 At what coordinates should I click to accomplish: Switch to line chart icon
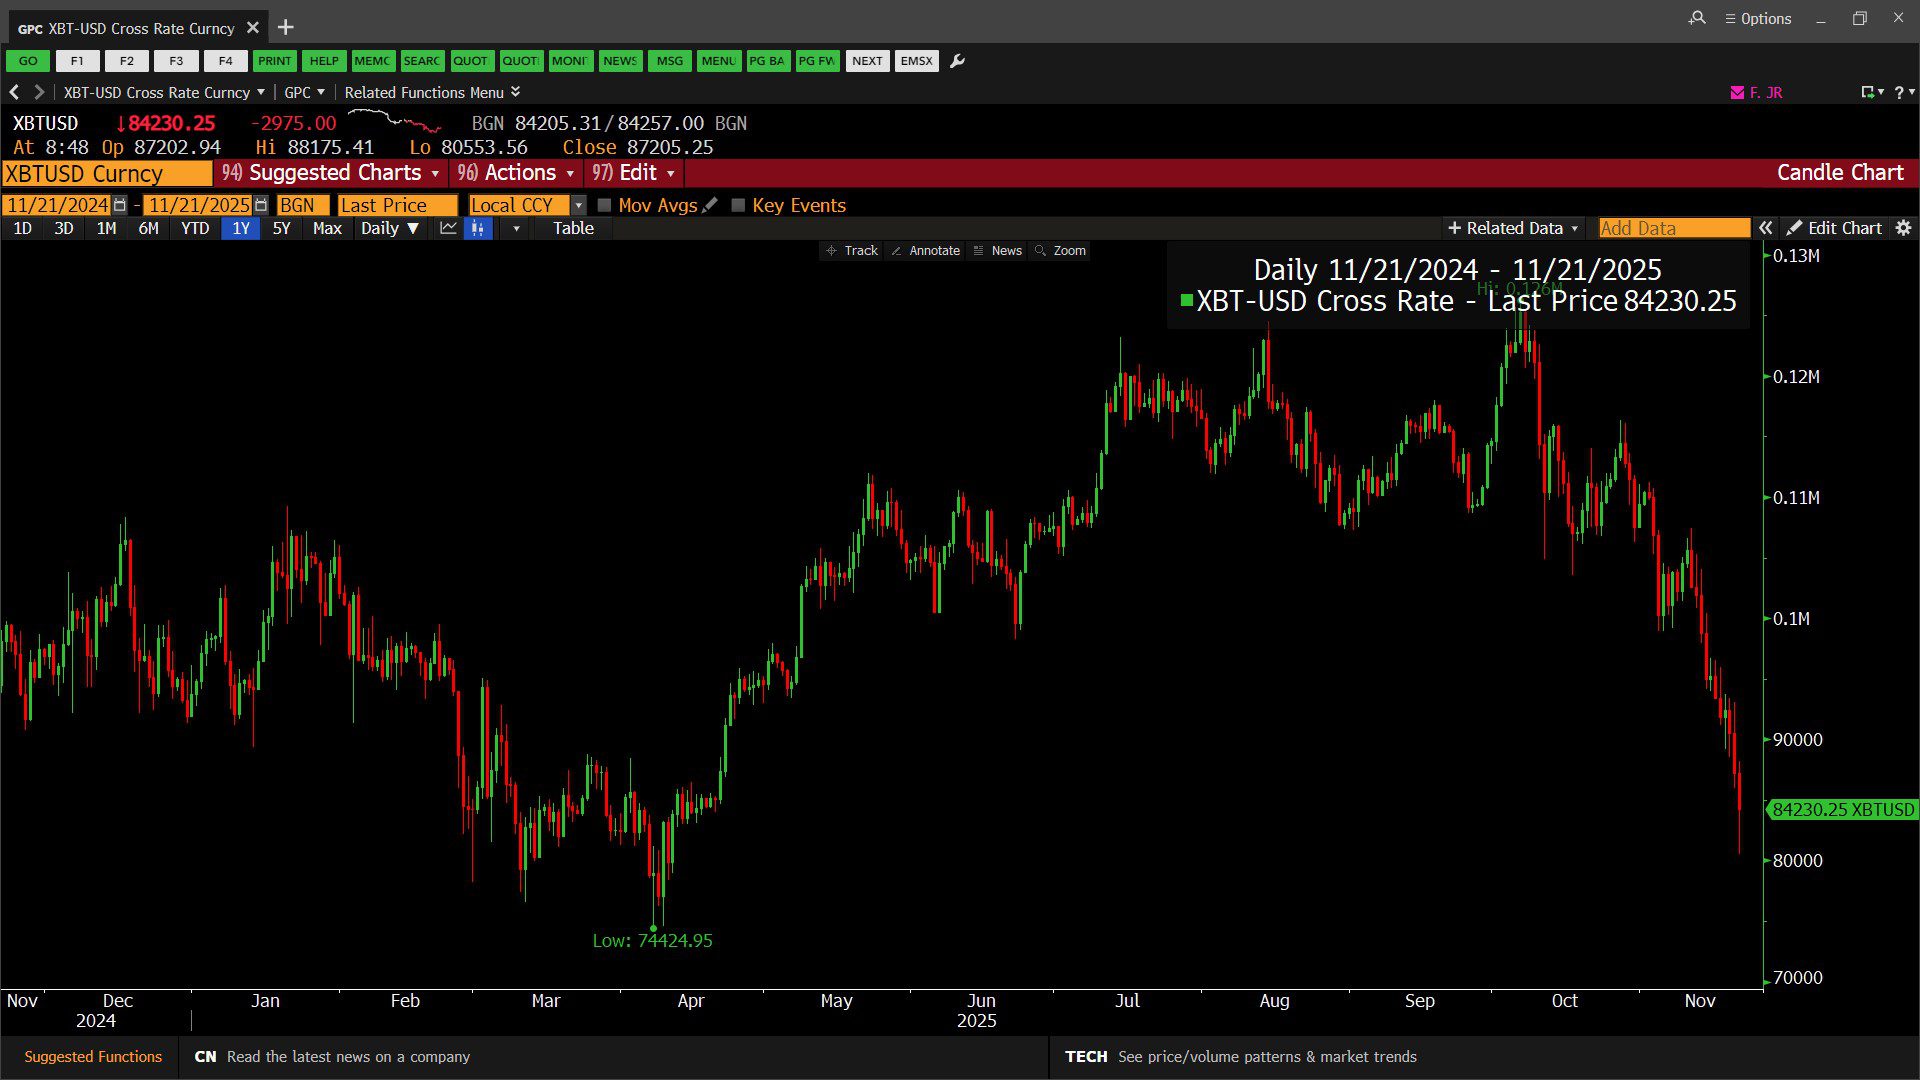point(448,228)
